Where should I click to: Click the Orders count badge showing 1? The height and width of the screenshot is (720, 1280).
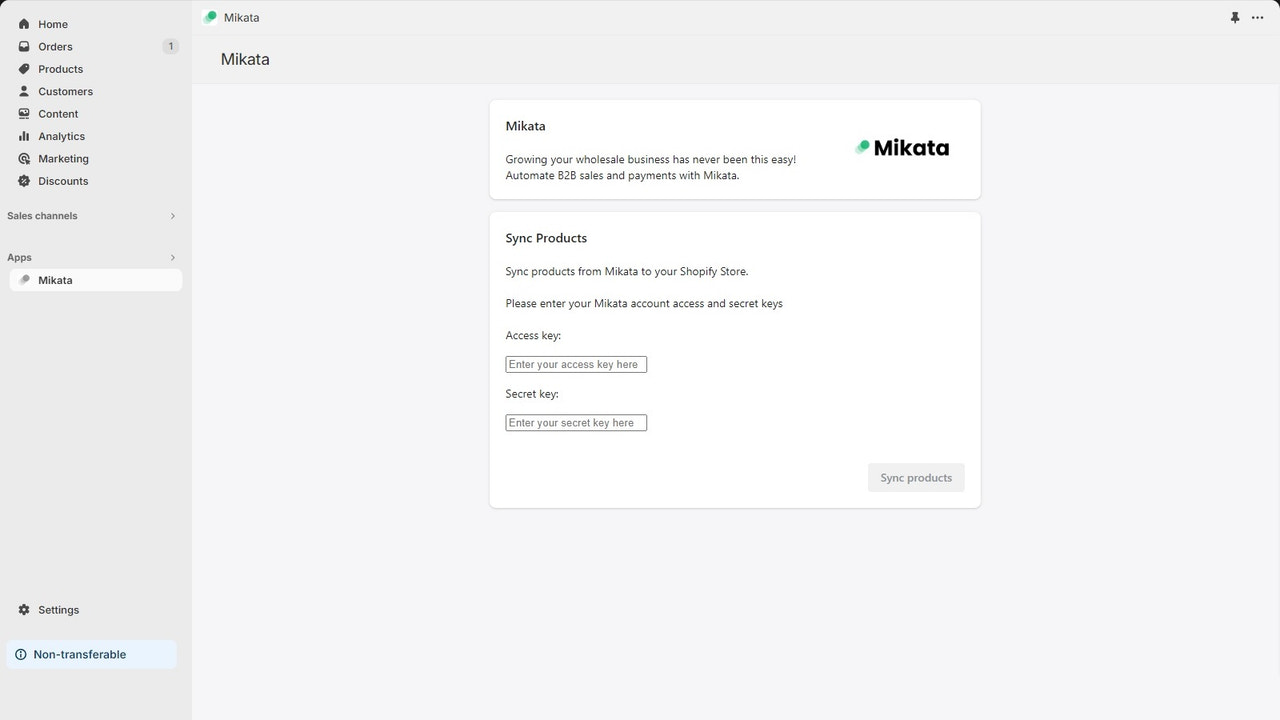click(170, 46)
